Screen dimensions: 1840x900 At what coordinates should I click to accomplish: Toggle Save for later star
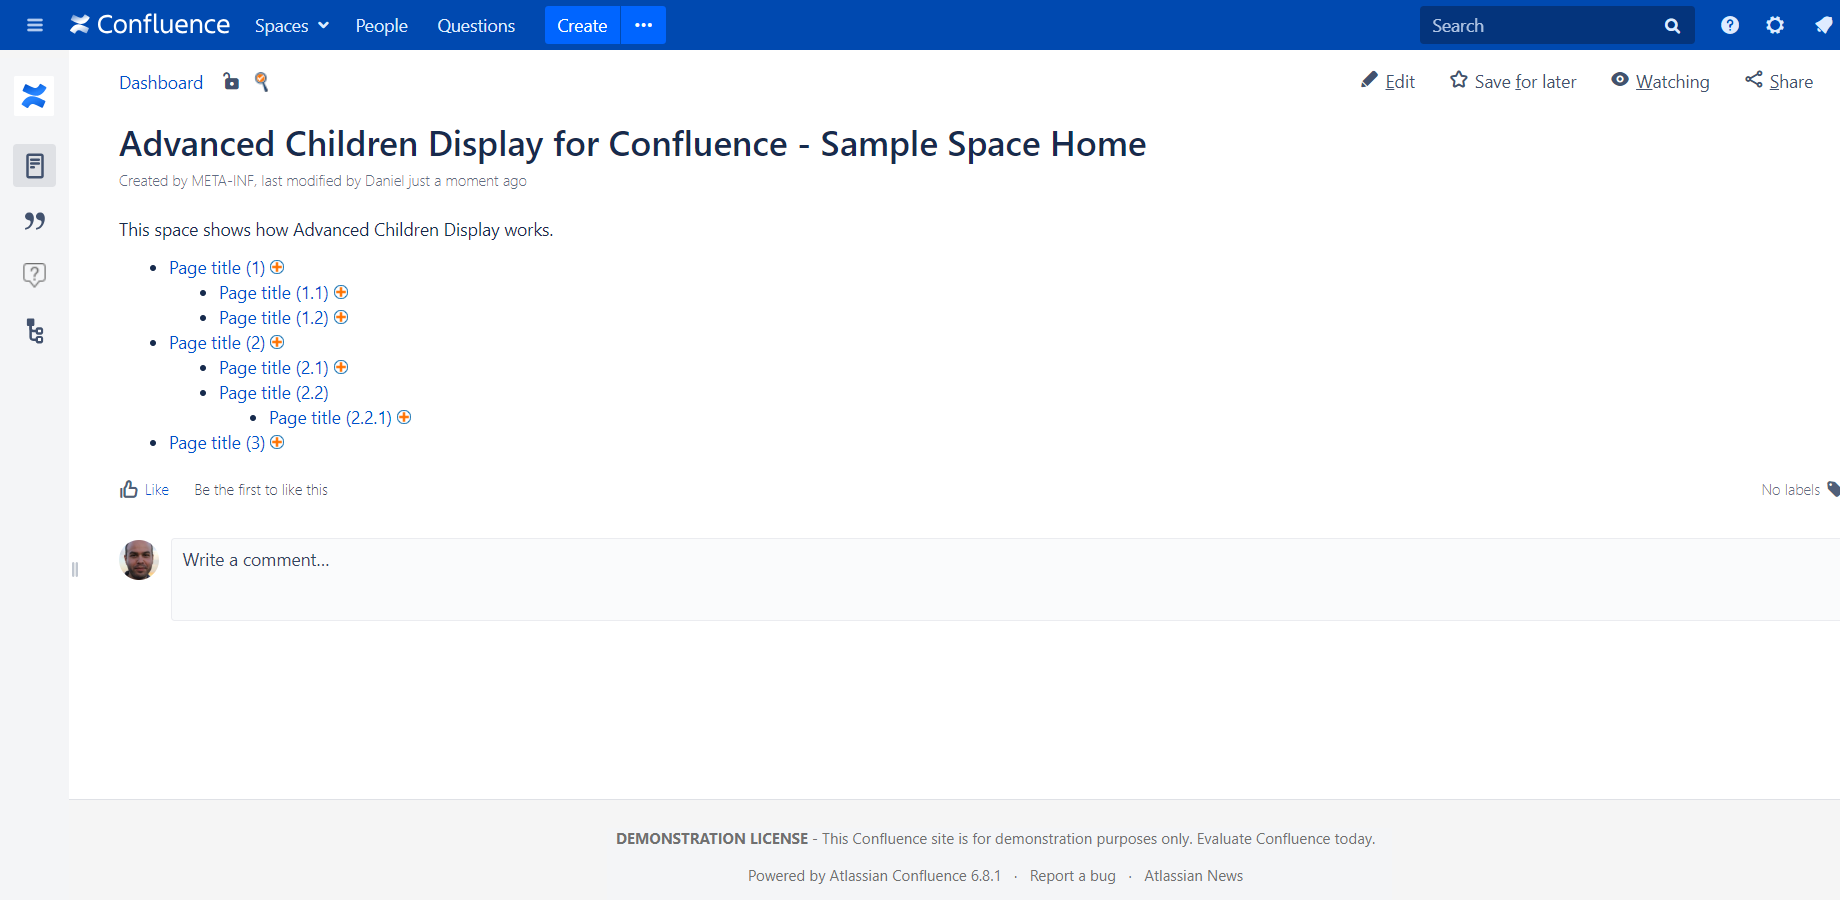[x=1513, y=82]
